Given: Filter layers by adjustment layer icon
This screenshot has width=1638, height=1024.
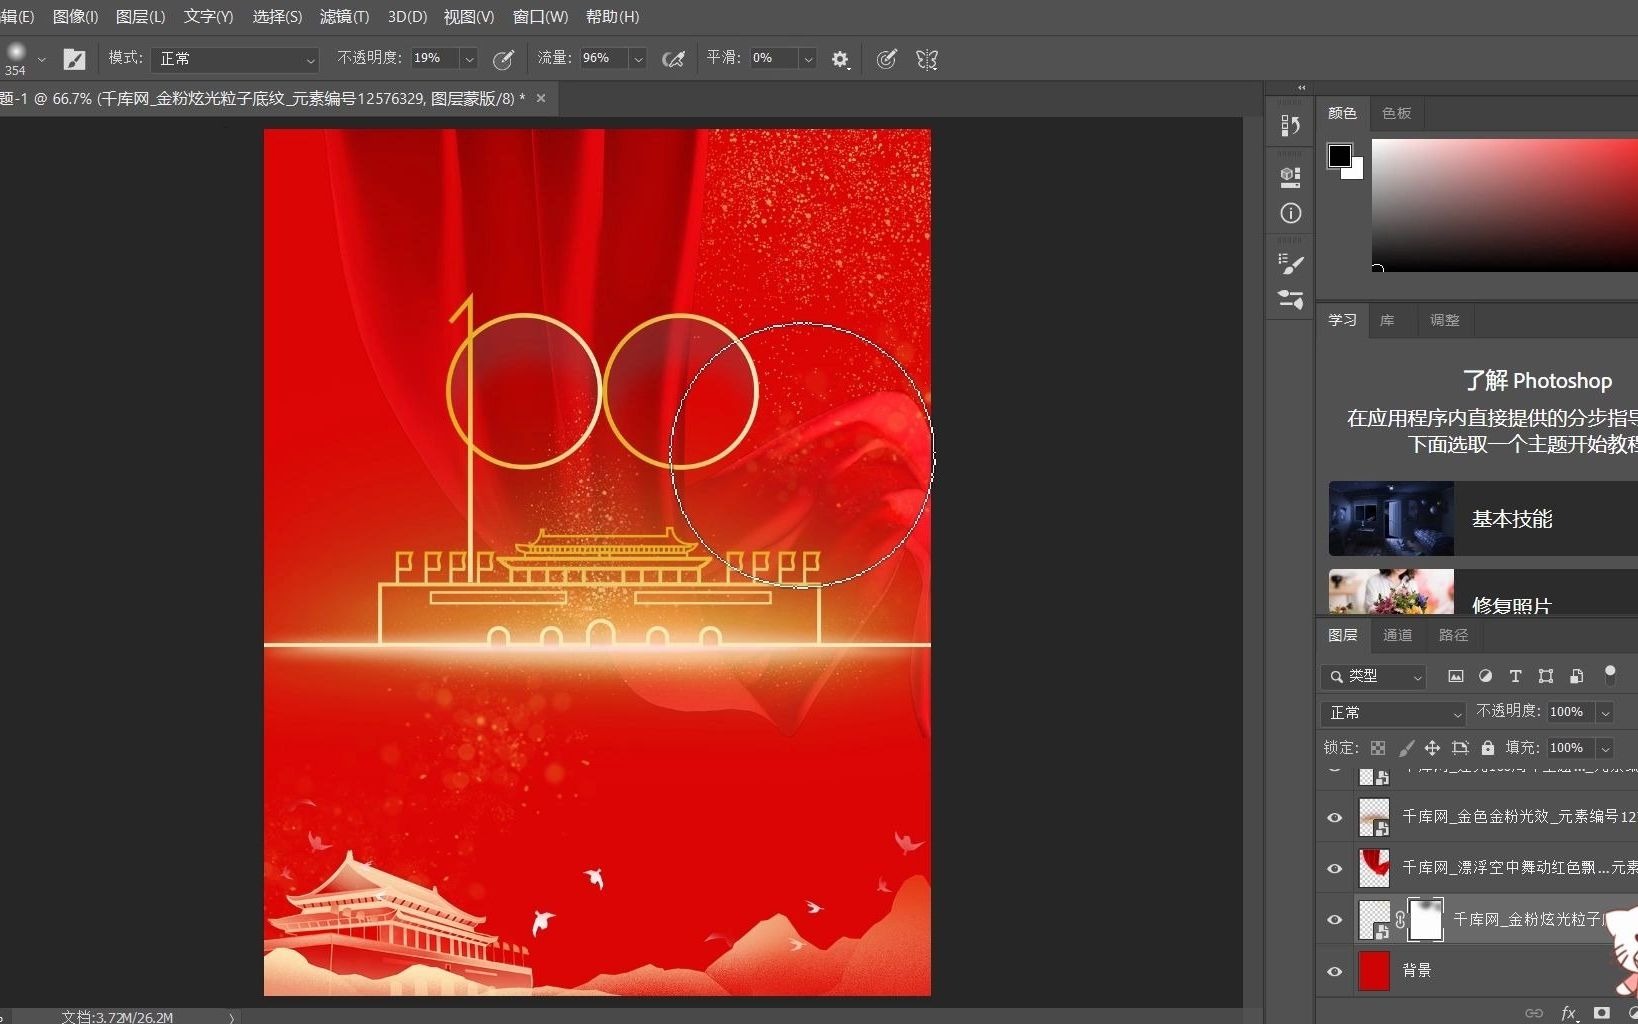Looking at the screenshot, I should tap(1486, 676).
